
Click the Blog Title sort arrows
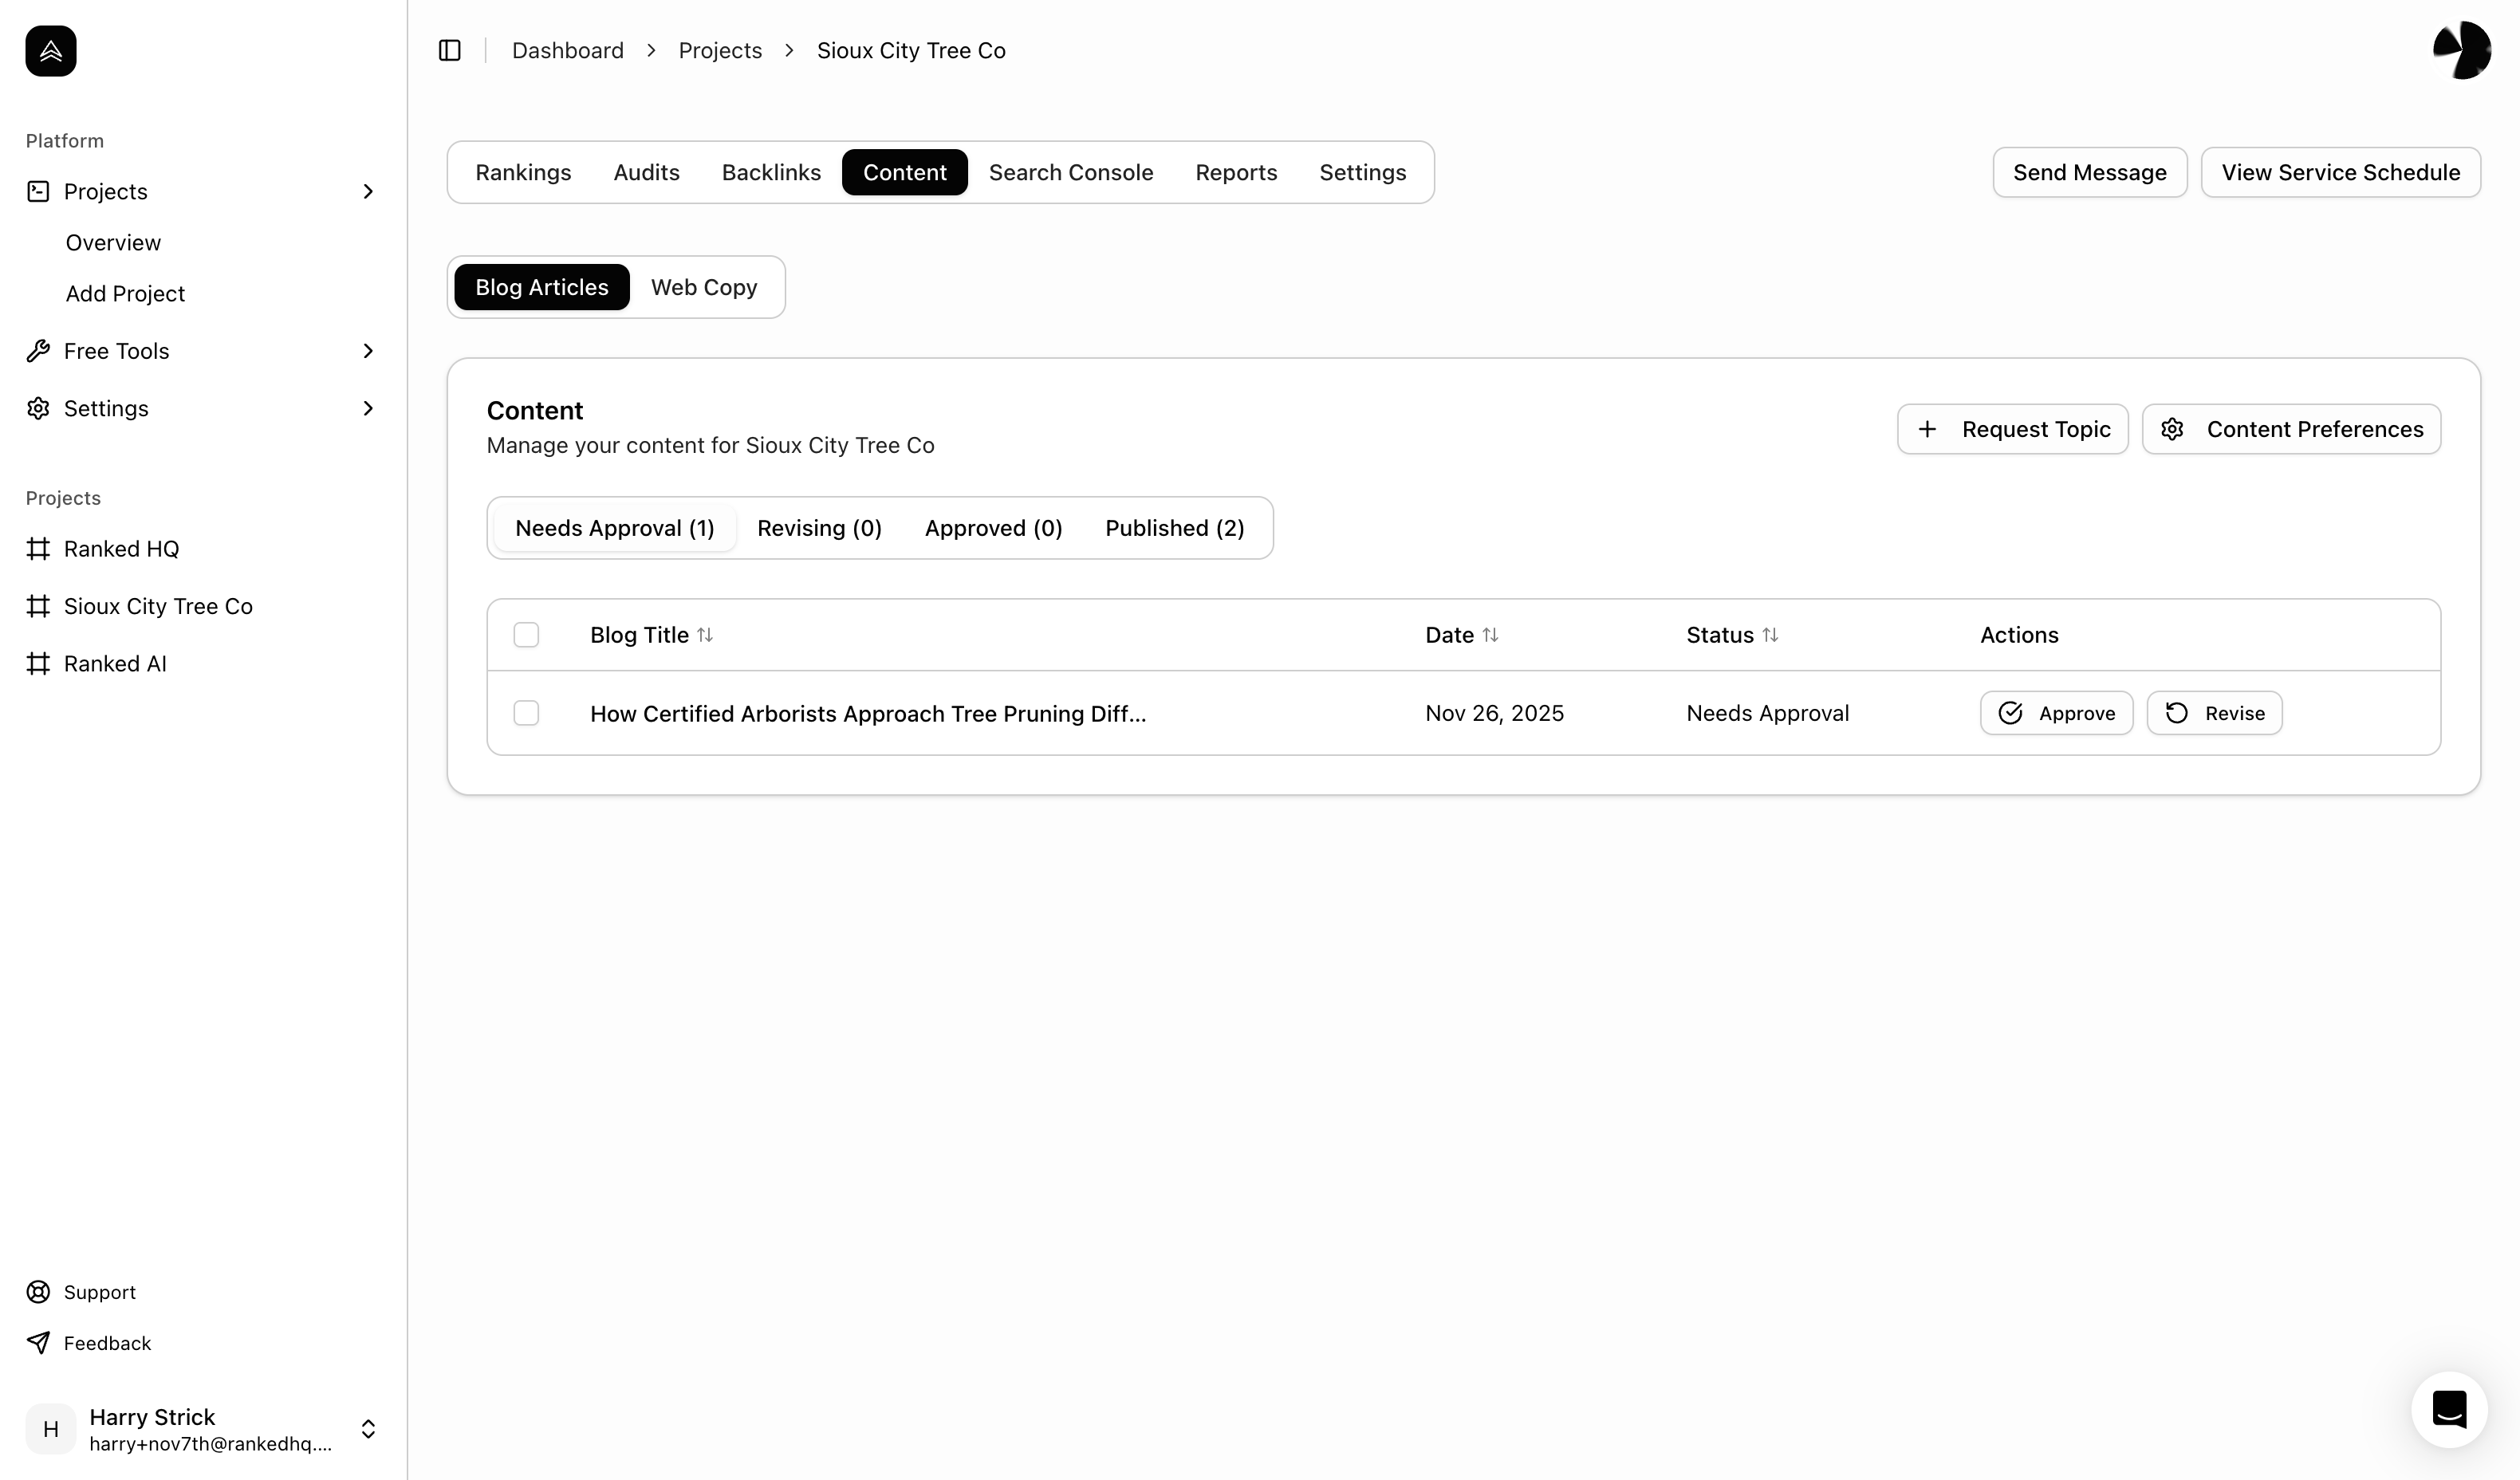[x=705, y=635]
